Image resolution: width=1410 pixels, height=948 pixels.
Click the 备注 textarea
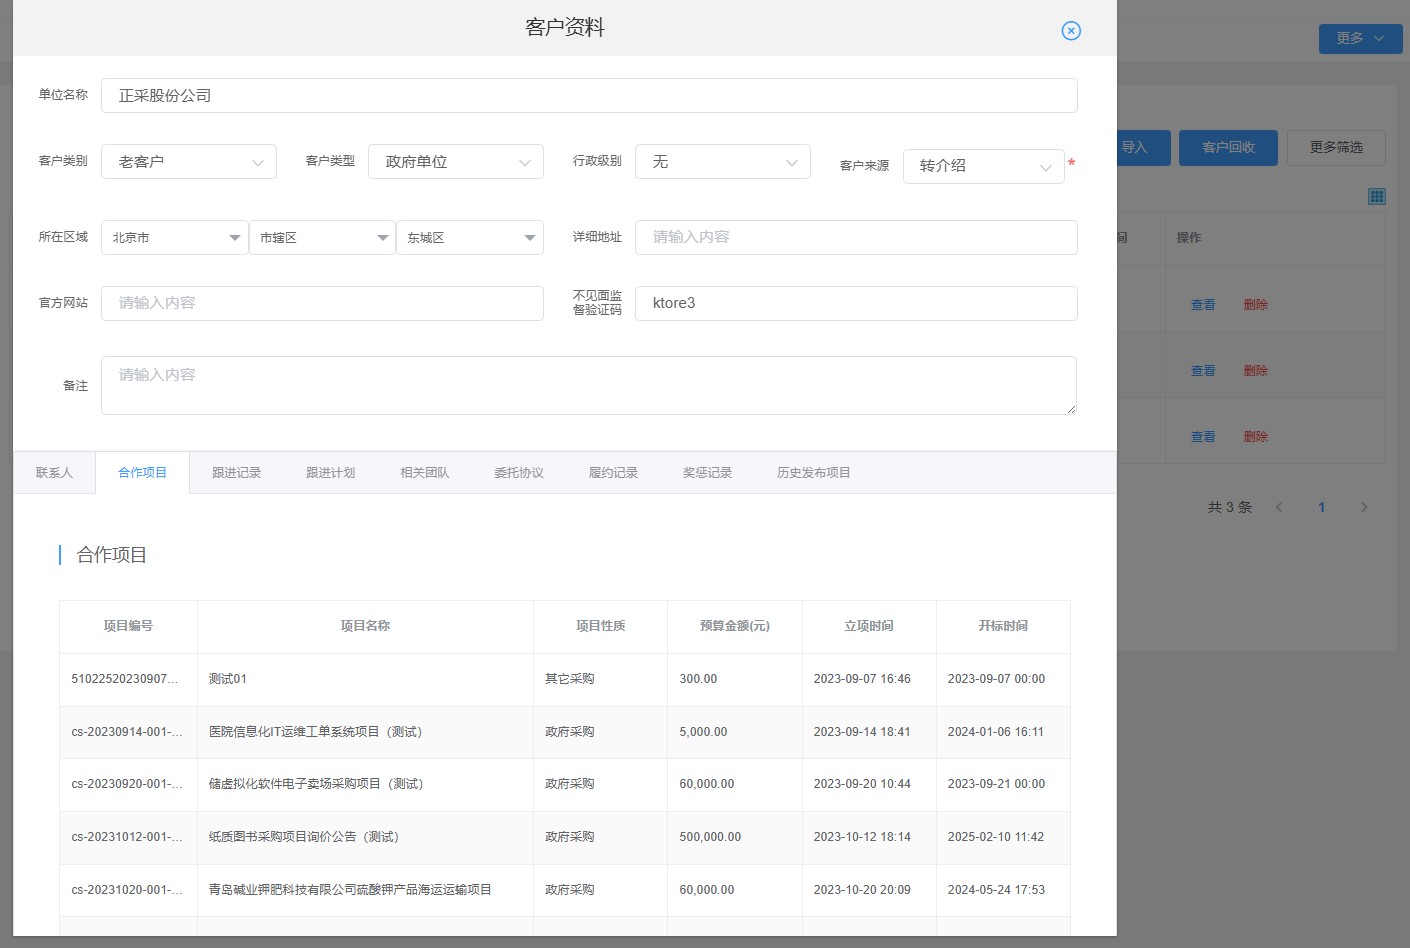pyautogui.click(x=589, y=386)
